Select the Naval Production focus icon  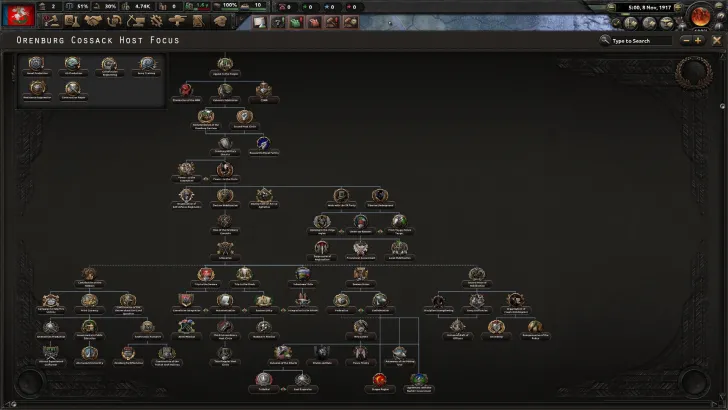[x=36, y=63]
